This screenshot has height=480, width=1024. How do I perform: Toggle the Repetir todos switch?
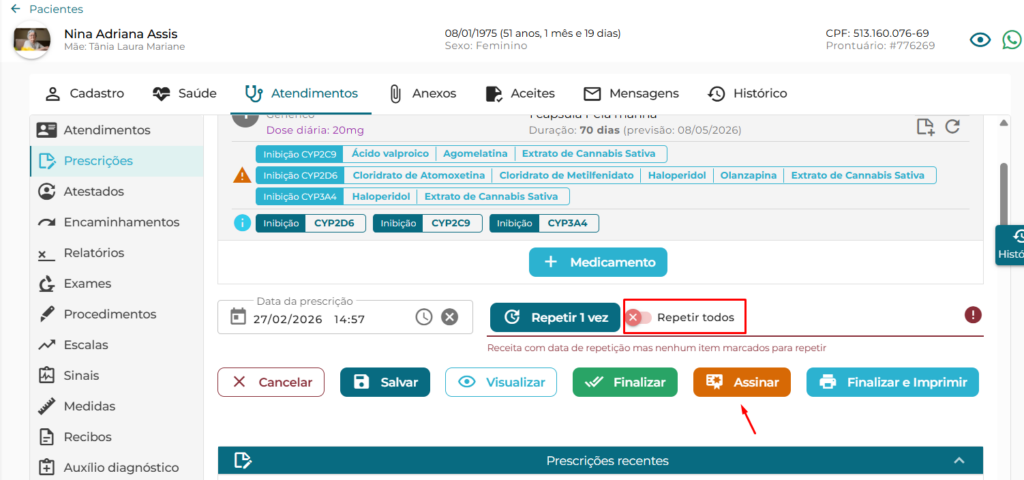click(x=639, y=318)
